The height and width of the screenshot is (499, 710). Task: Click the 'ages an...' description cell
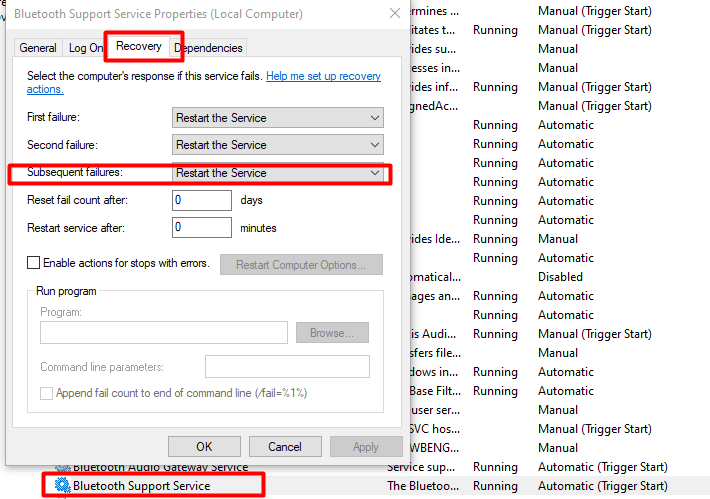[x=435, y=296]
